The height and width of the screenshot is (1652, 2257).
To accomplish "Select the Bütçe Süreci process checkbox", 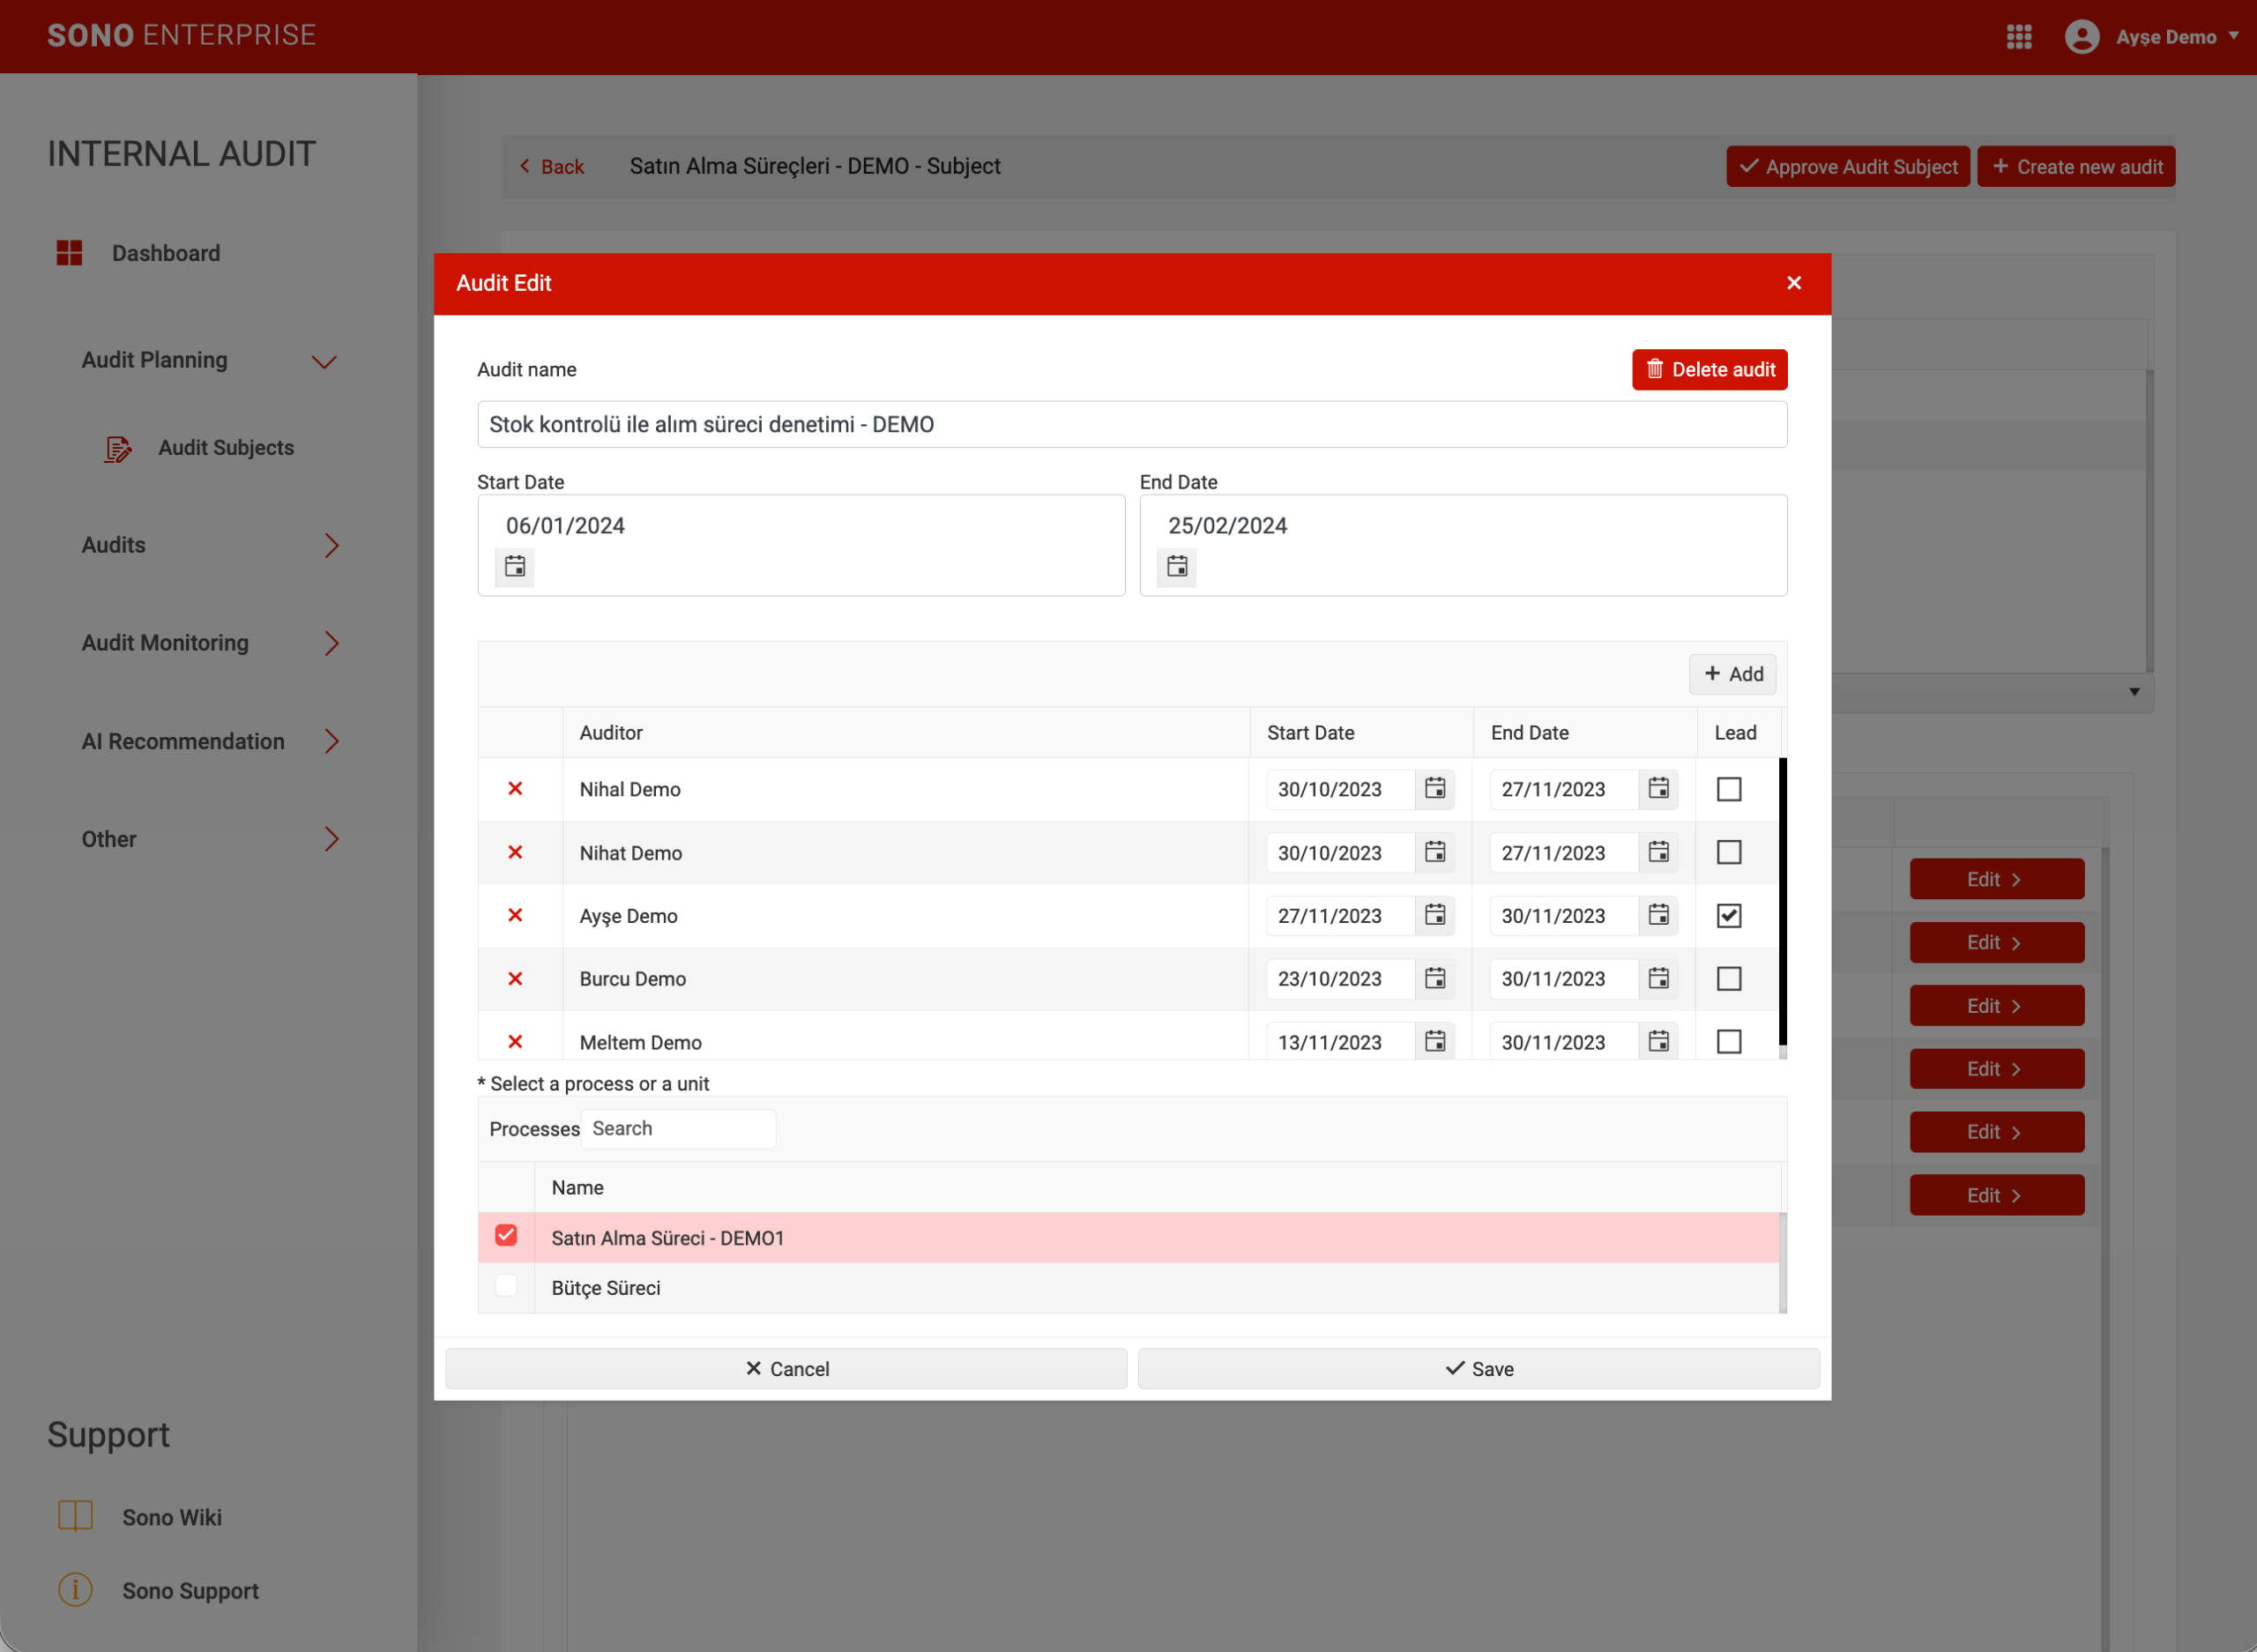I will tap(506, 1286).
